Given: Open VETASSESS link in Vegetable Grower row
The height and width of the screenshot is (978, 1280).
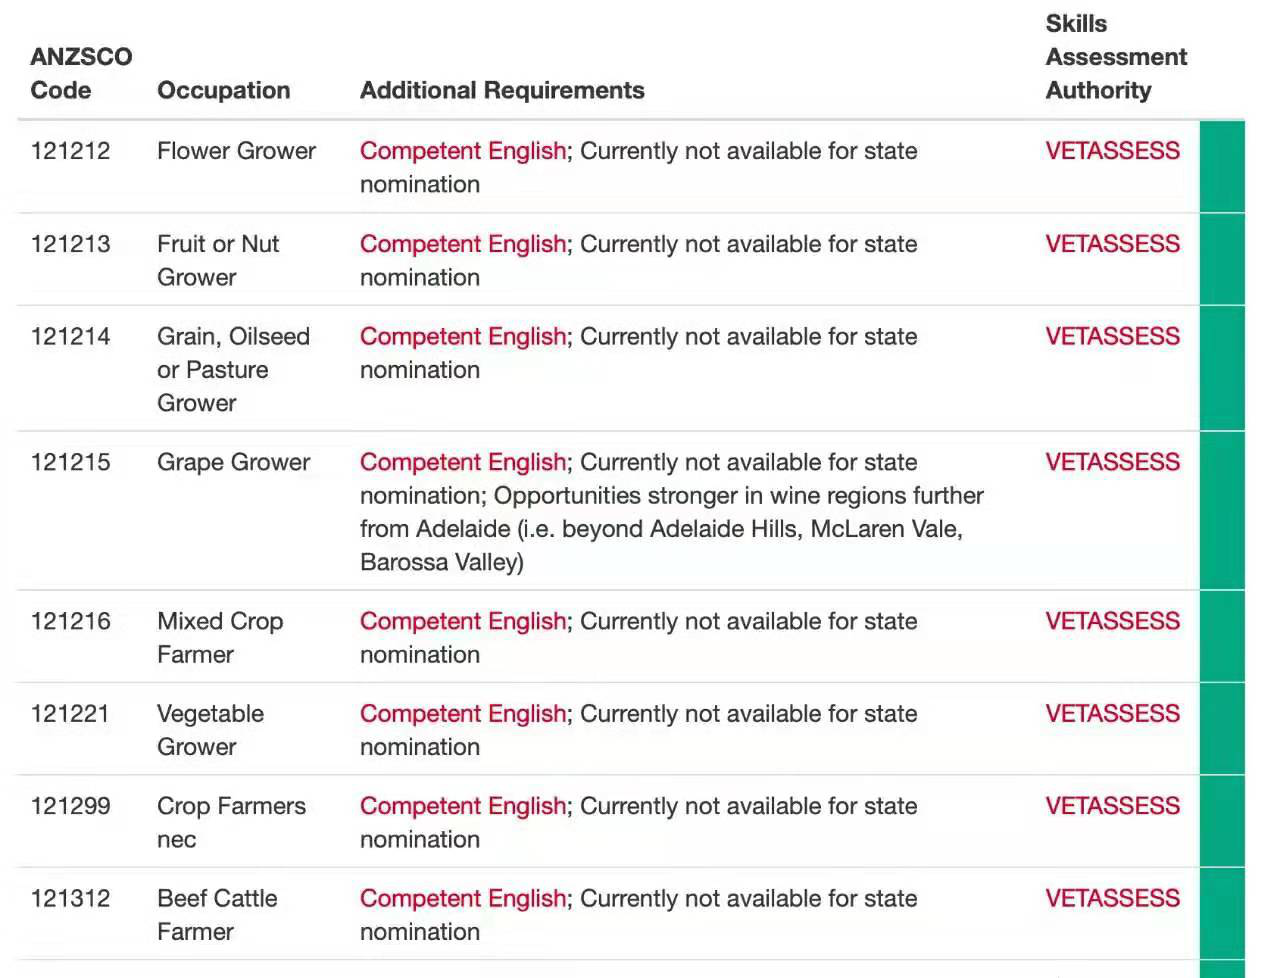Looking at the screenshot, I should tap(1112, 714).
